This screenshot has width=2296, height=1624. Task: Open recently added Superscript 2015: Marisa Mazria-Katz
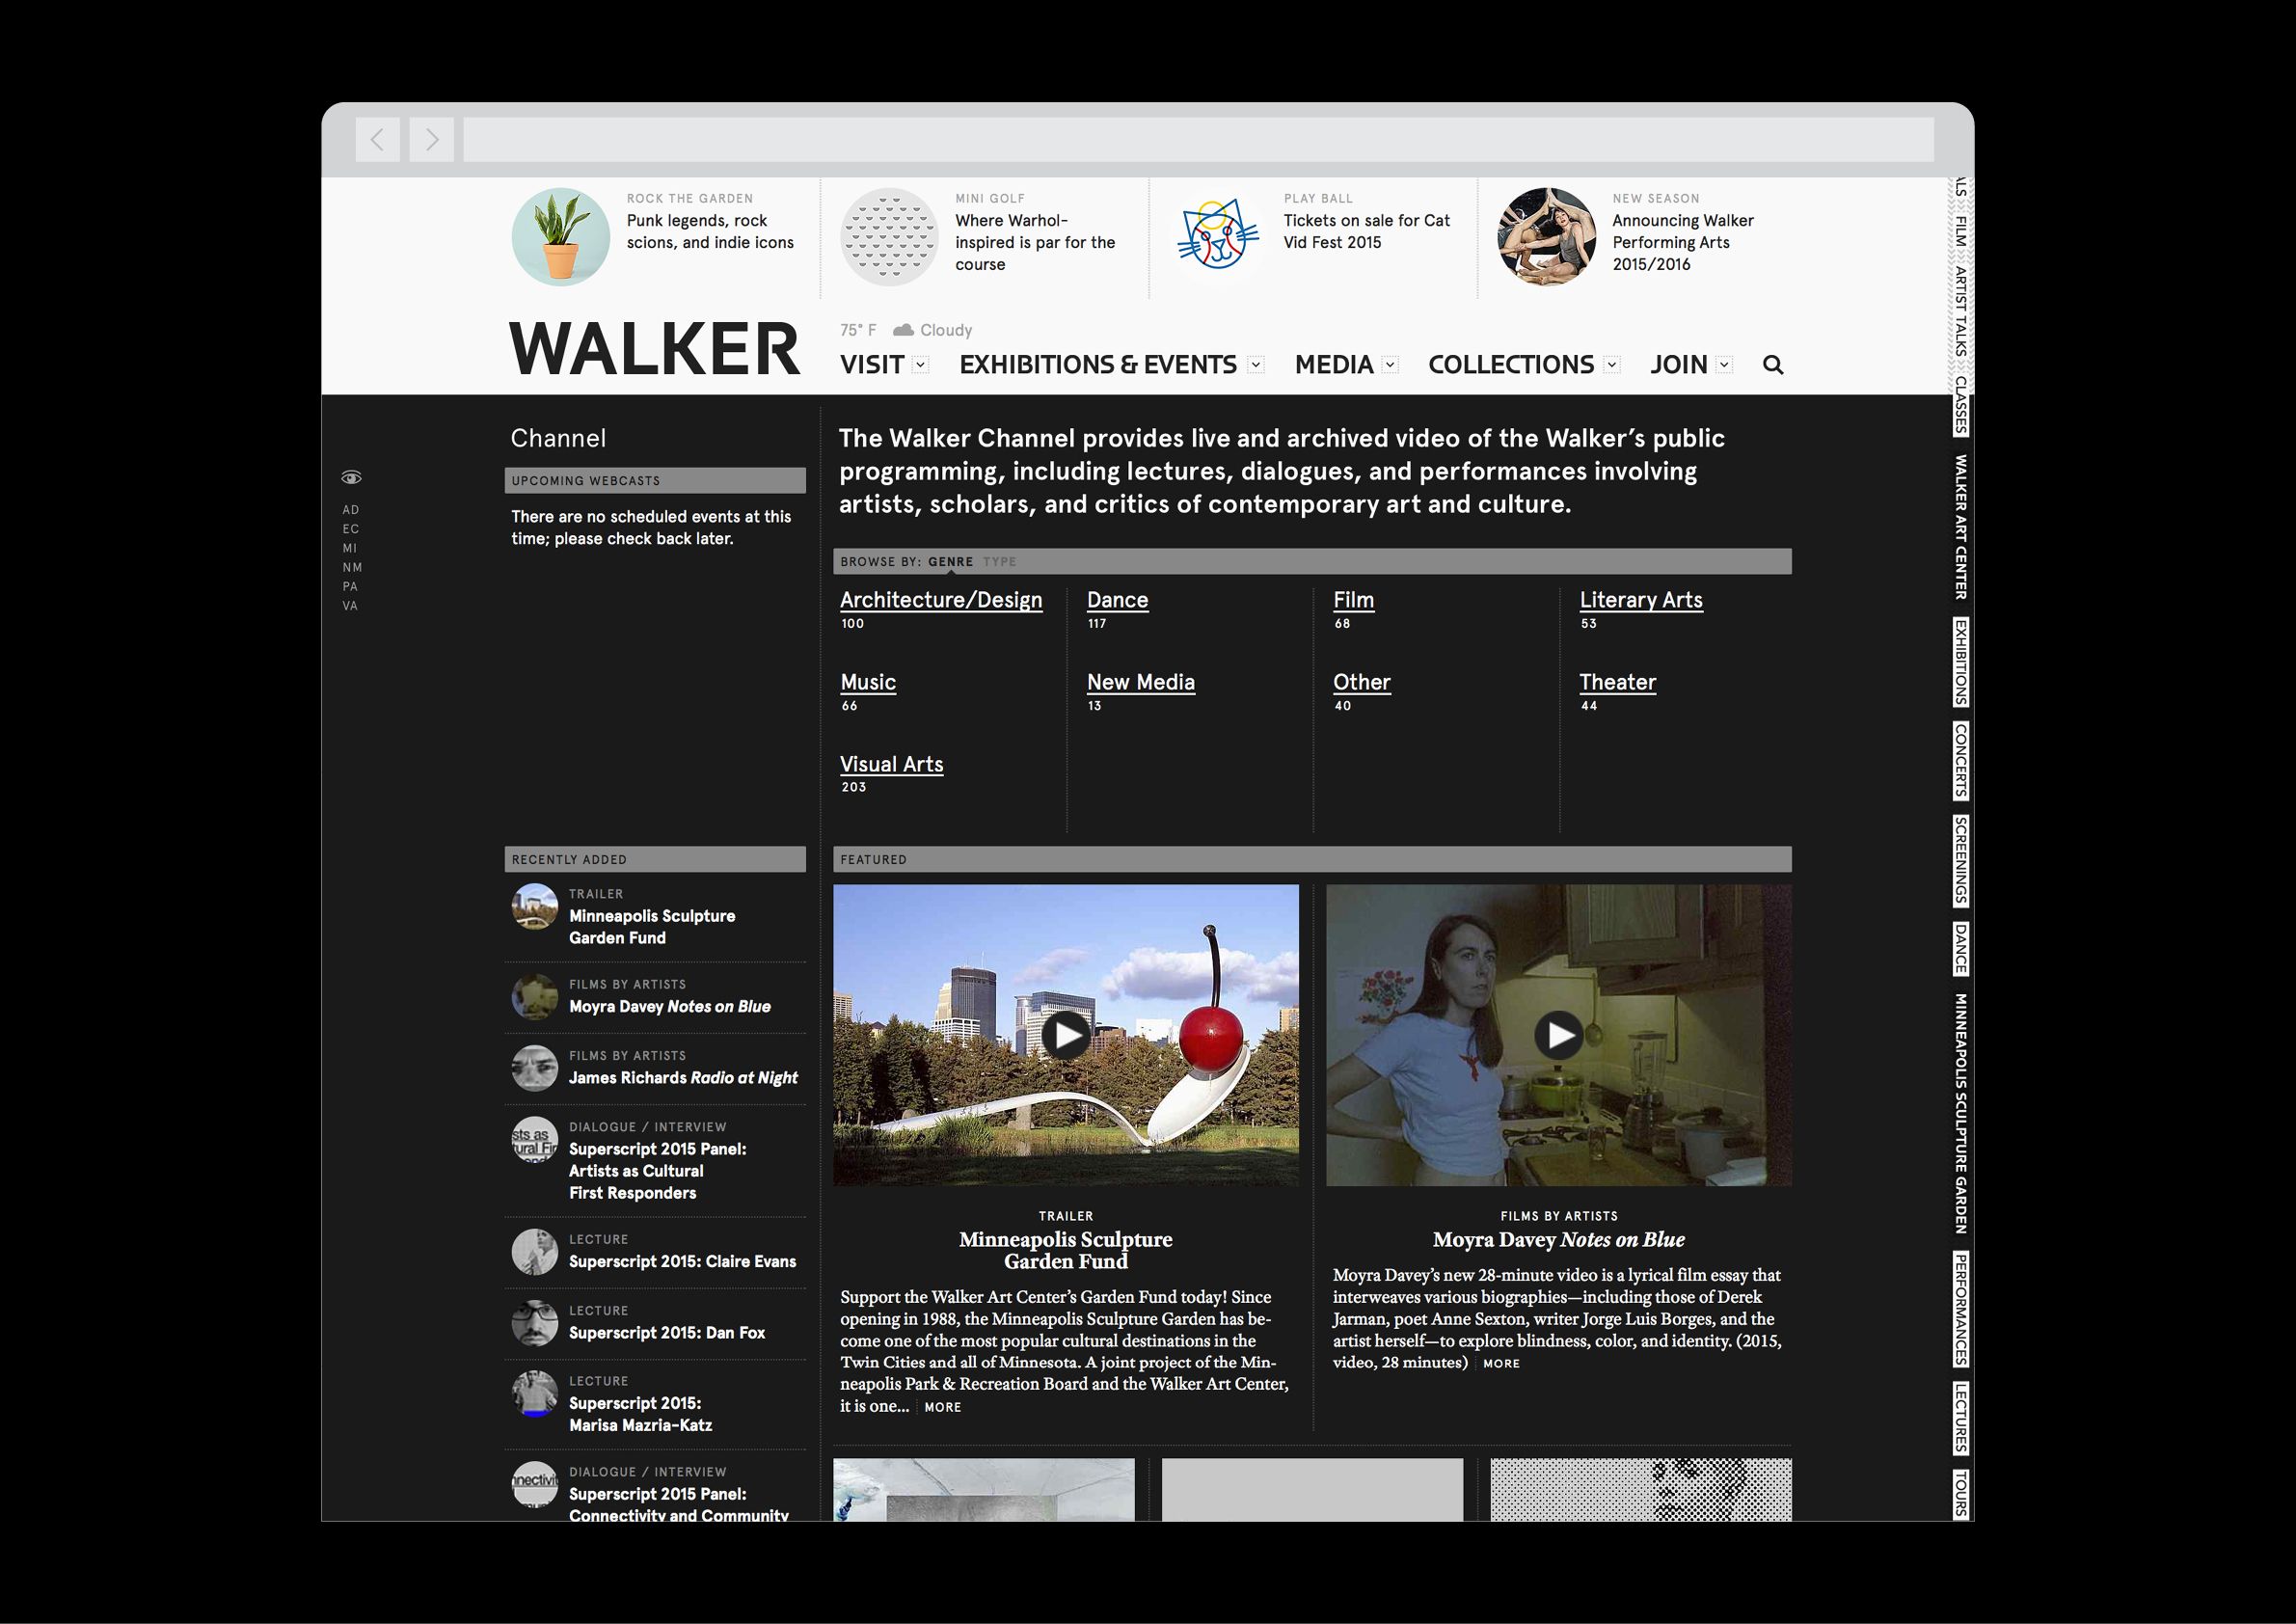(640, 1414)
